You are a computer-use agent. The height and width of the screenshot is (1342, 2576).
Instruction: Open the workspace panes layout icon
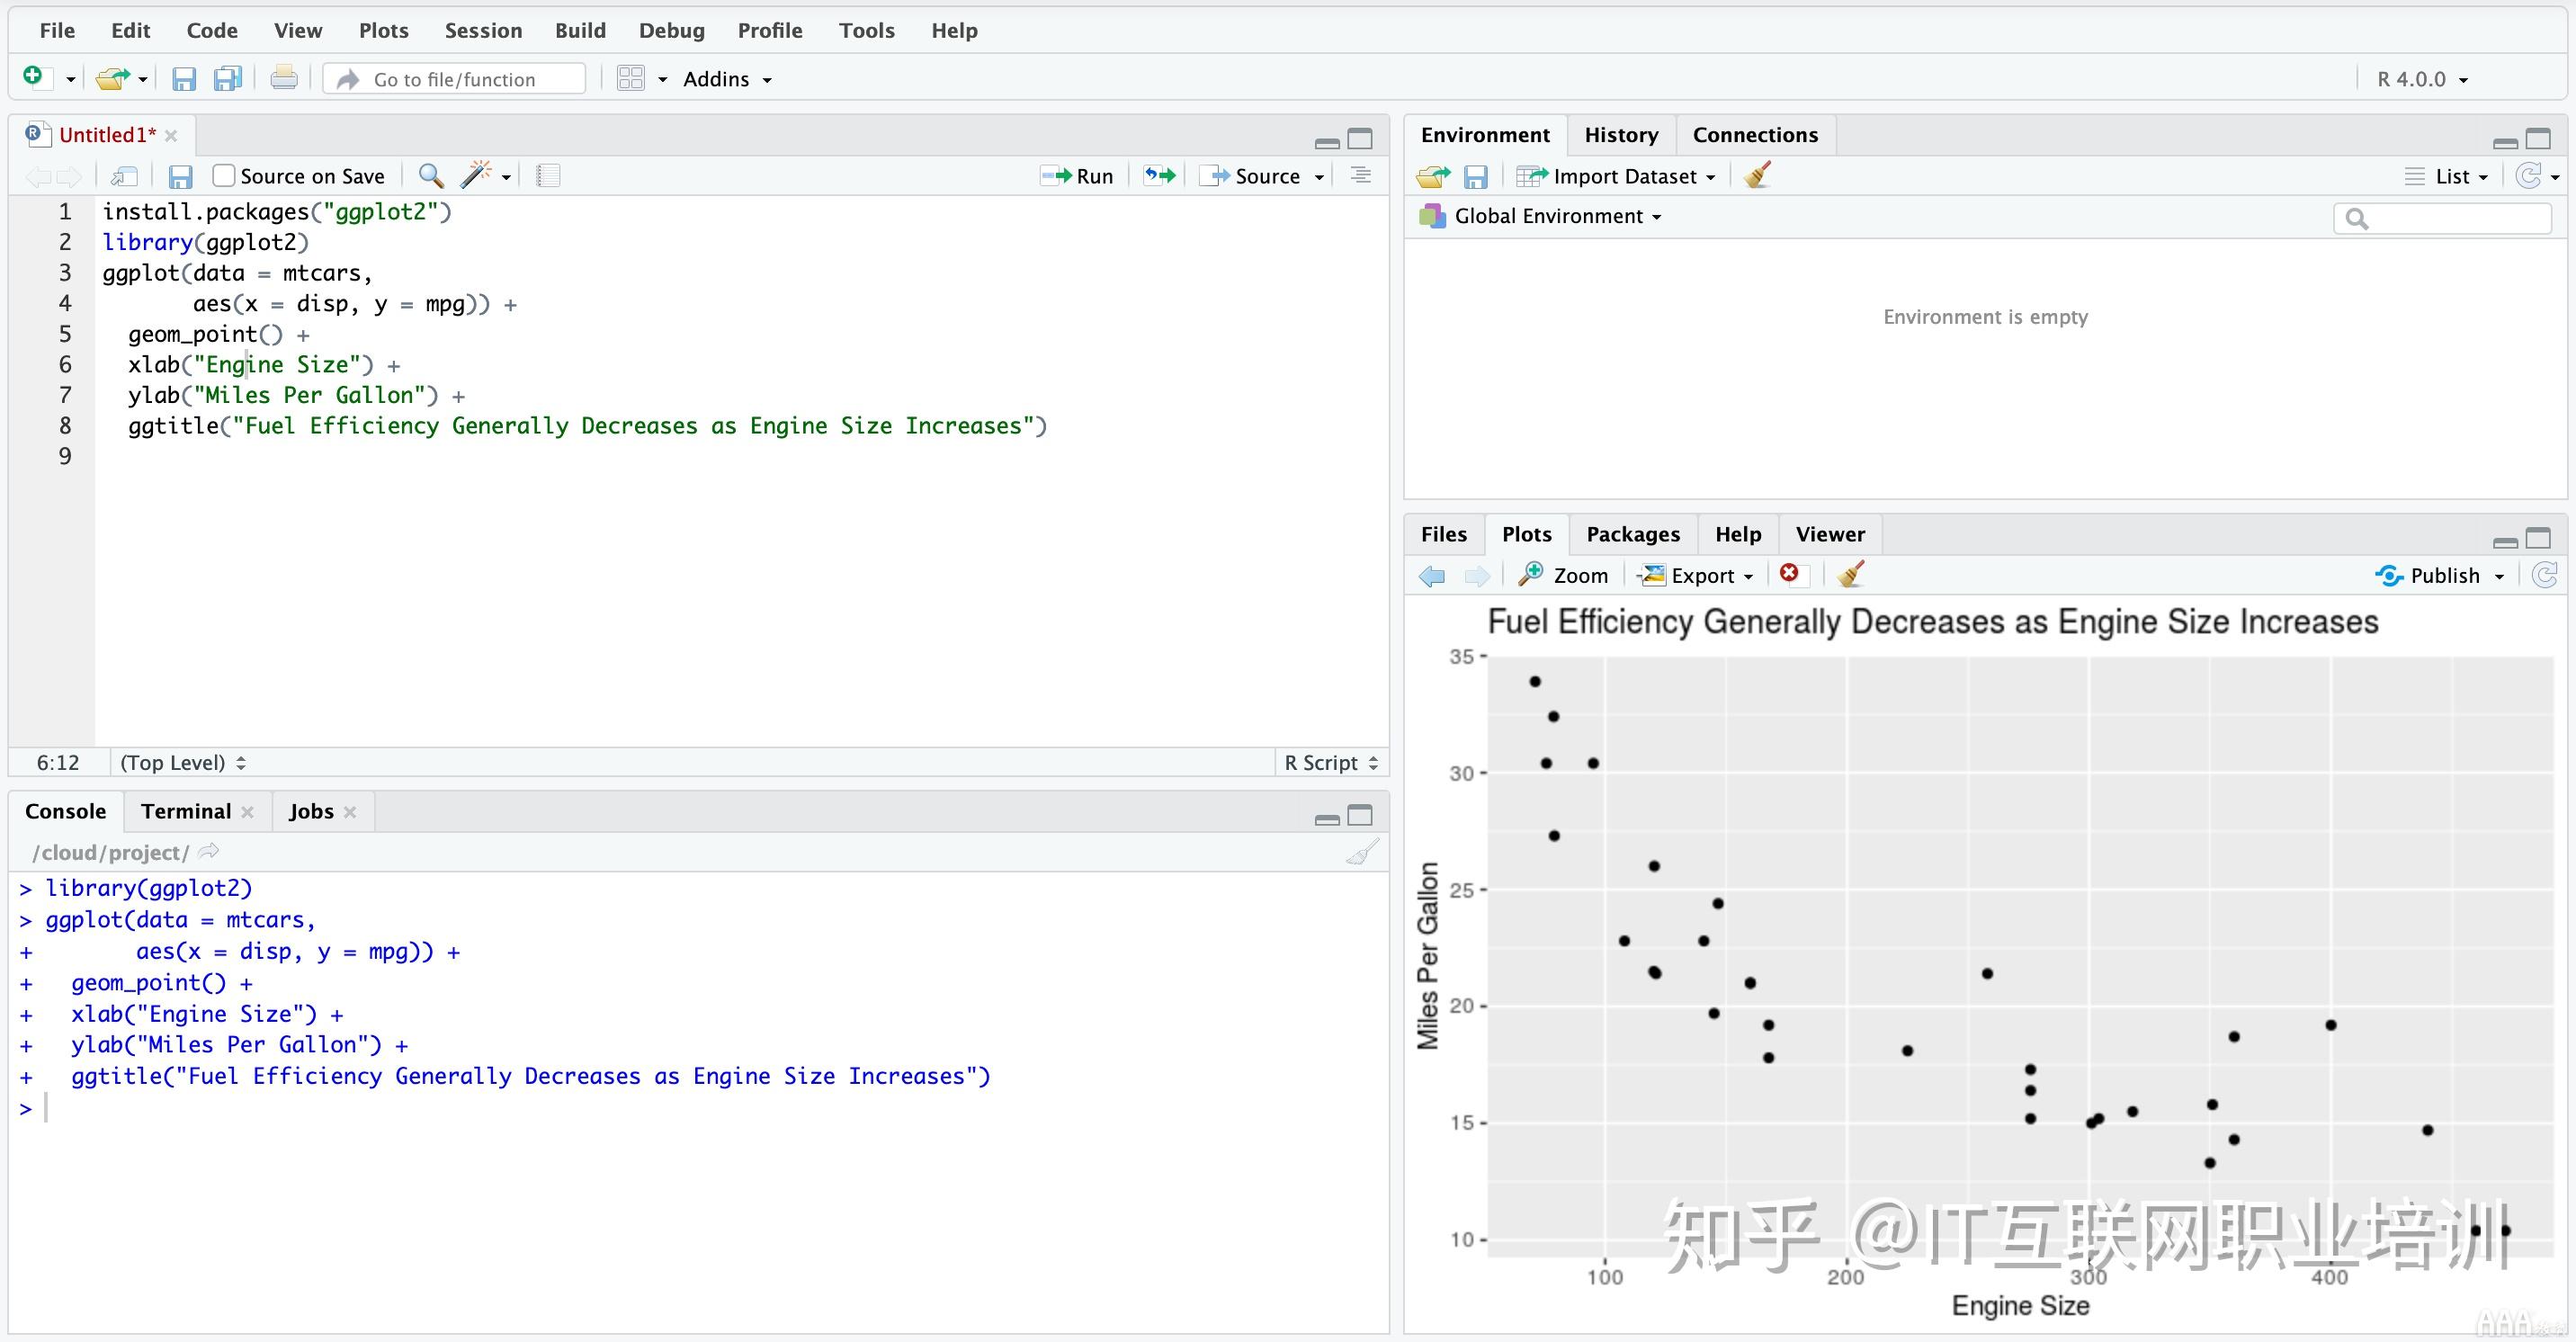click(631, 78)
